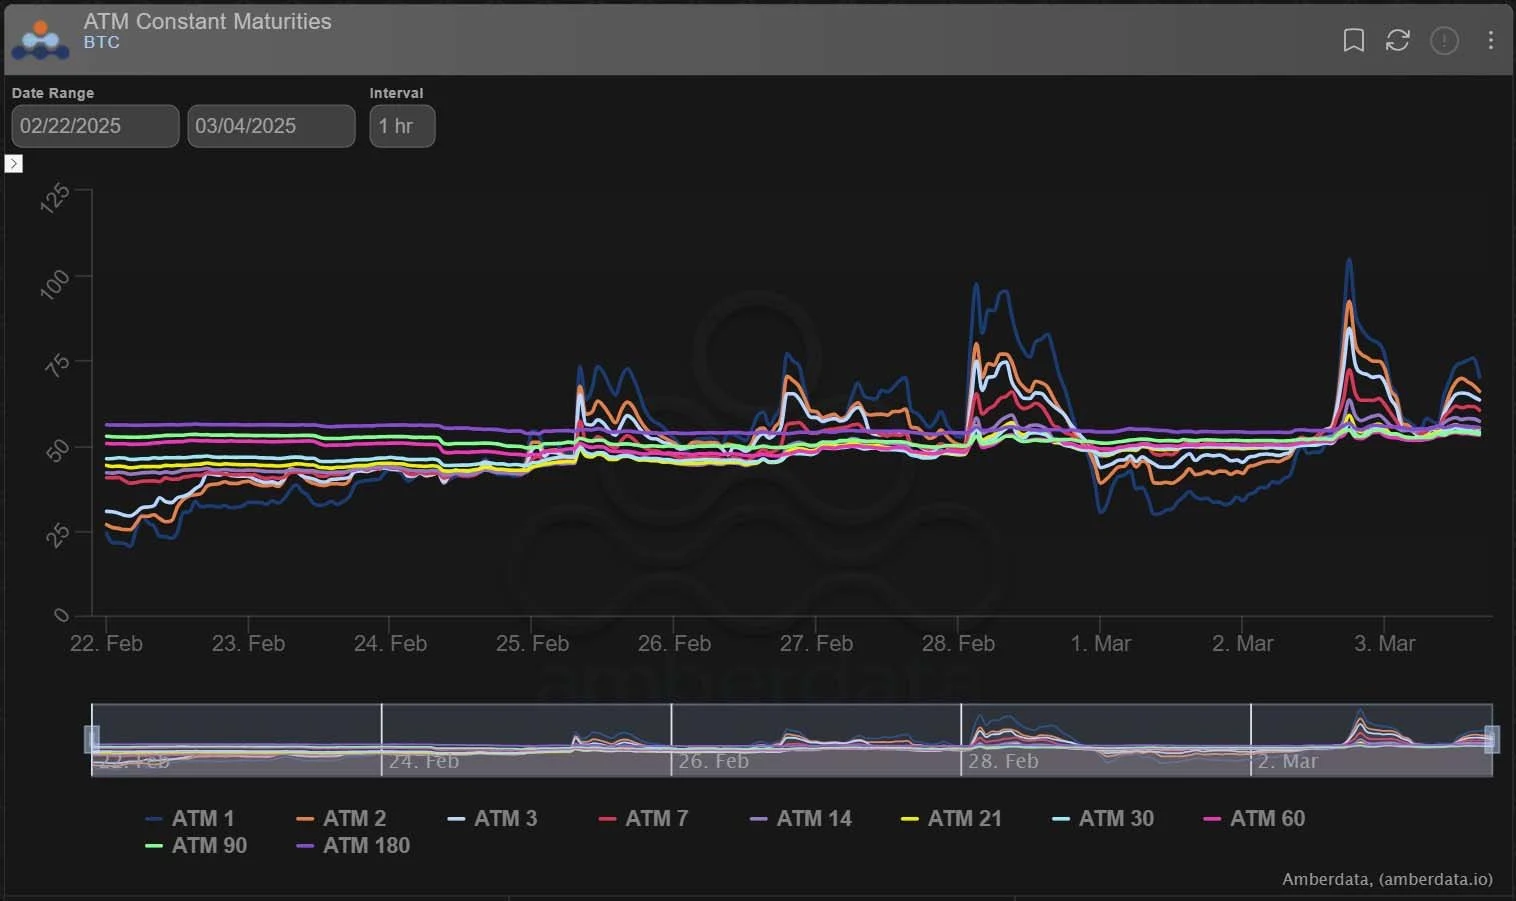Image resolution: width=1516 pixels, height=901 pixels.
Task: Open the 1 hr interval dropdown
Action: click(402, 126)
